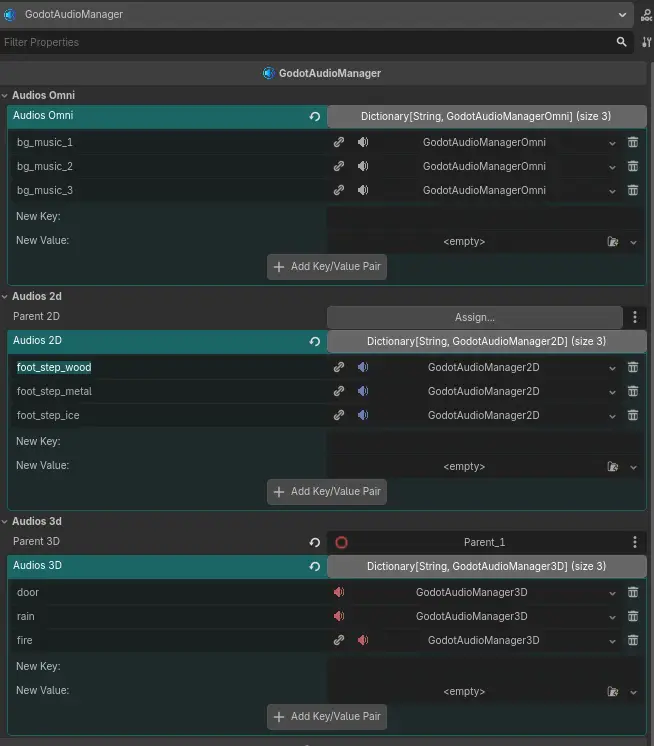Screen dimensions: 654x746
Task: Revert the Parent 3D property
Action: (314, 542)
